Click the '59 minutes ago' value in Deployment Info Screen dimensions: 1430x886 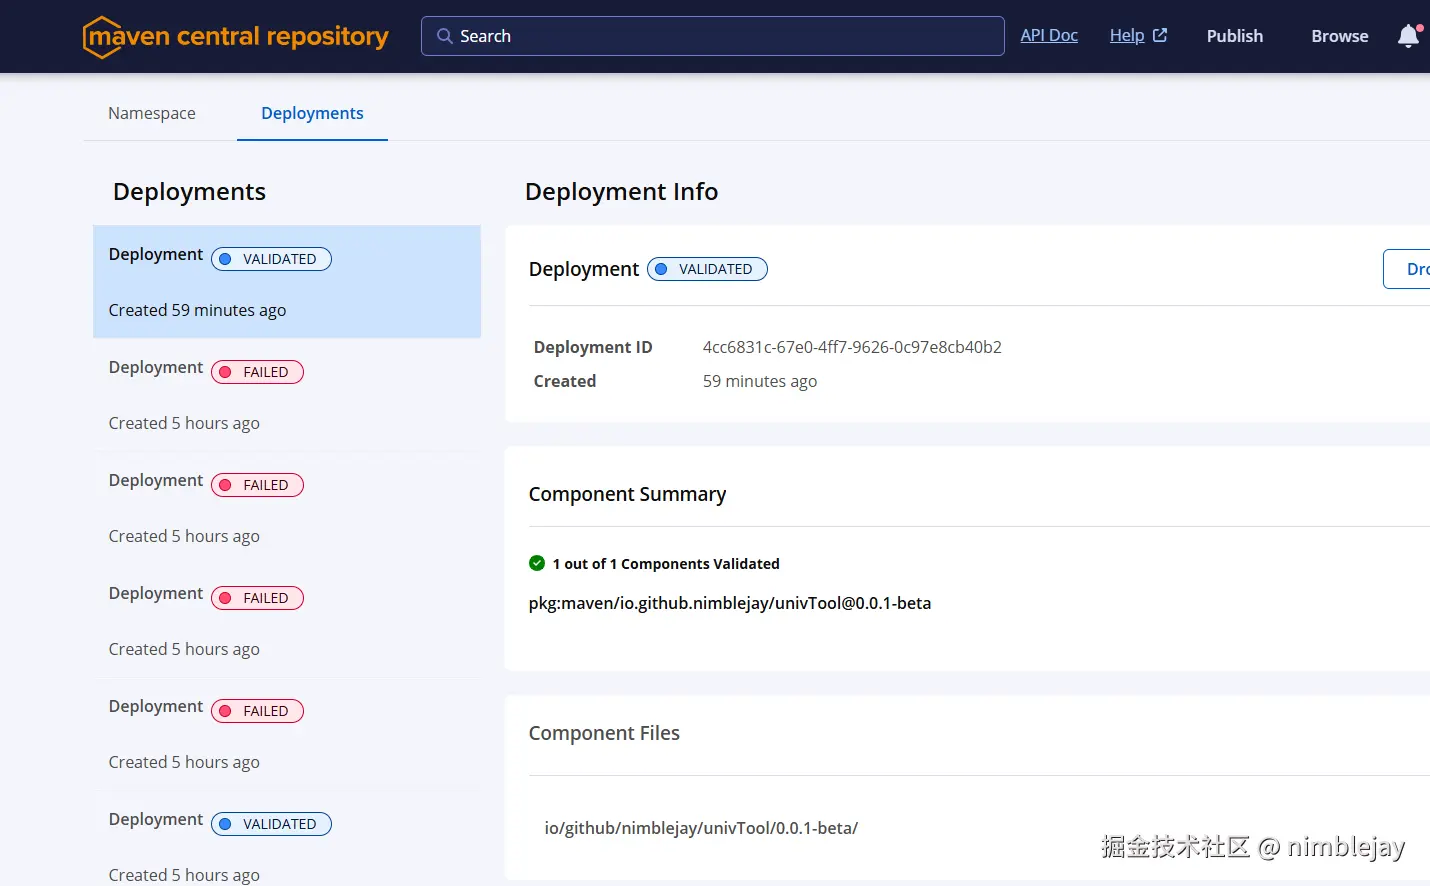(760, 381)
